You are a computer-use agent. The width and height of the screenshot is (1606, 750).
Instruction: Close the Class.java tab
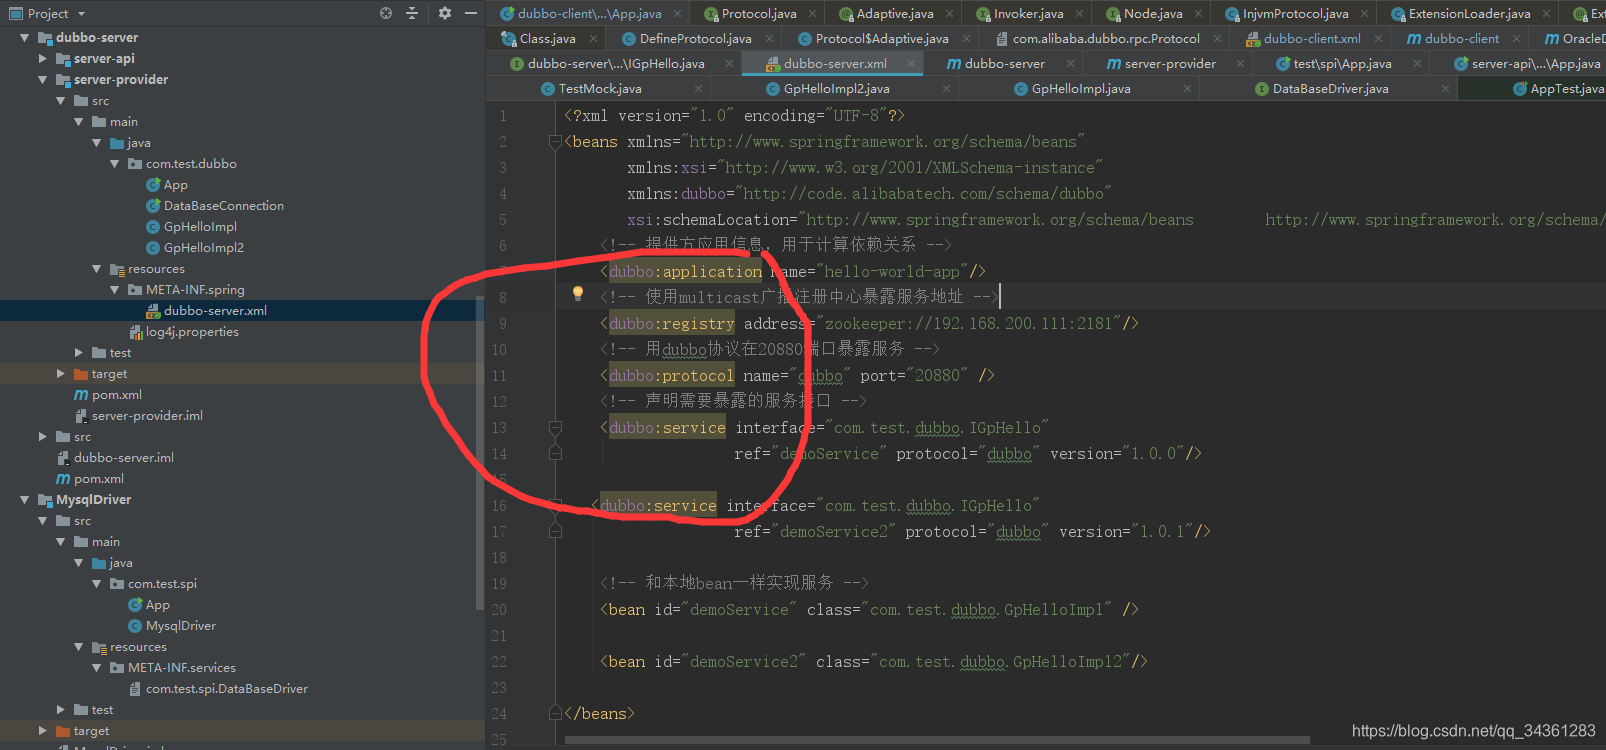point(593,39)
